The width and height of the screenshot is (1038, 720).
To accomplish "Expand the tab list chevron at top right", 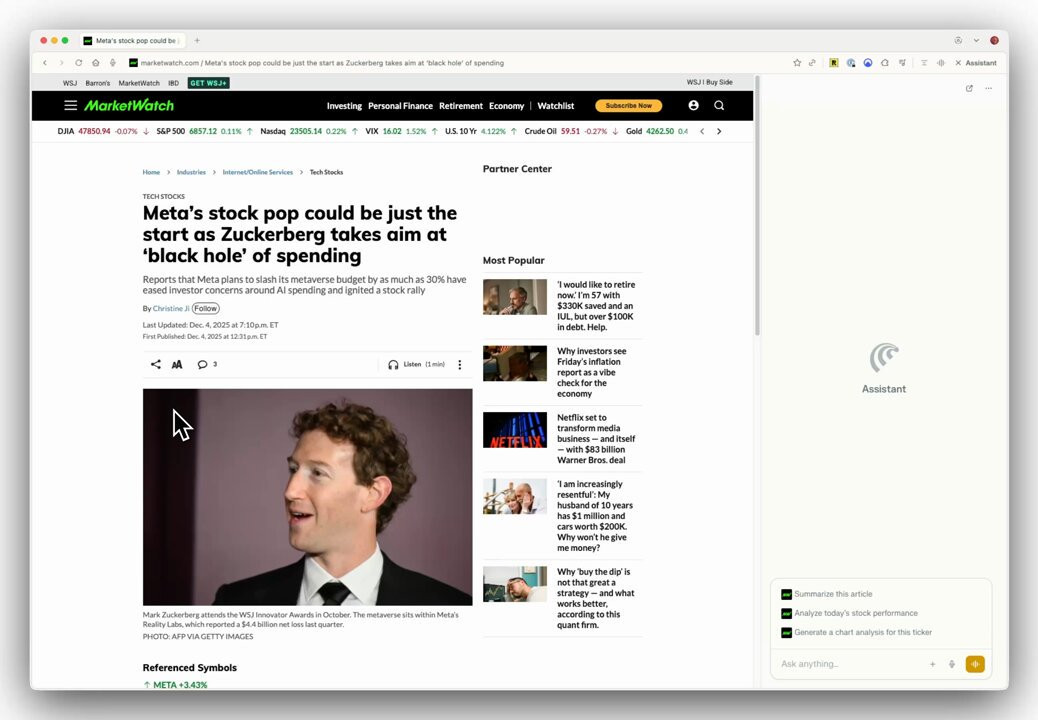I will (x=976, y=40).
